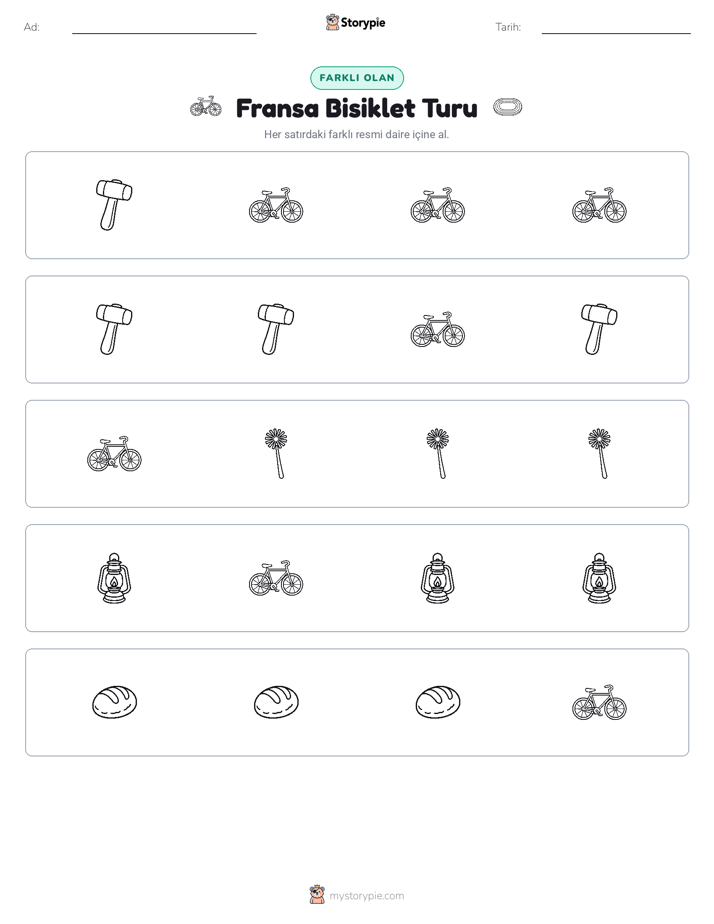The width and height of the screenshot is (714, 924).
Task: Click the bicycle between the lanterns
Action: [276, 578]
